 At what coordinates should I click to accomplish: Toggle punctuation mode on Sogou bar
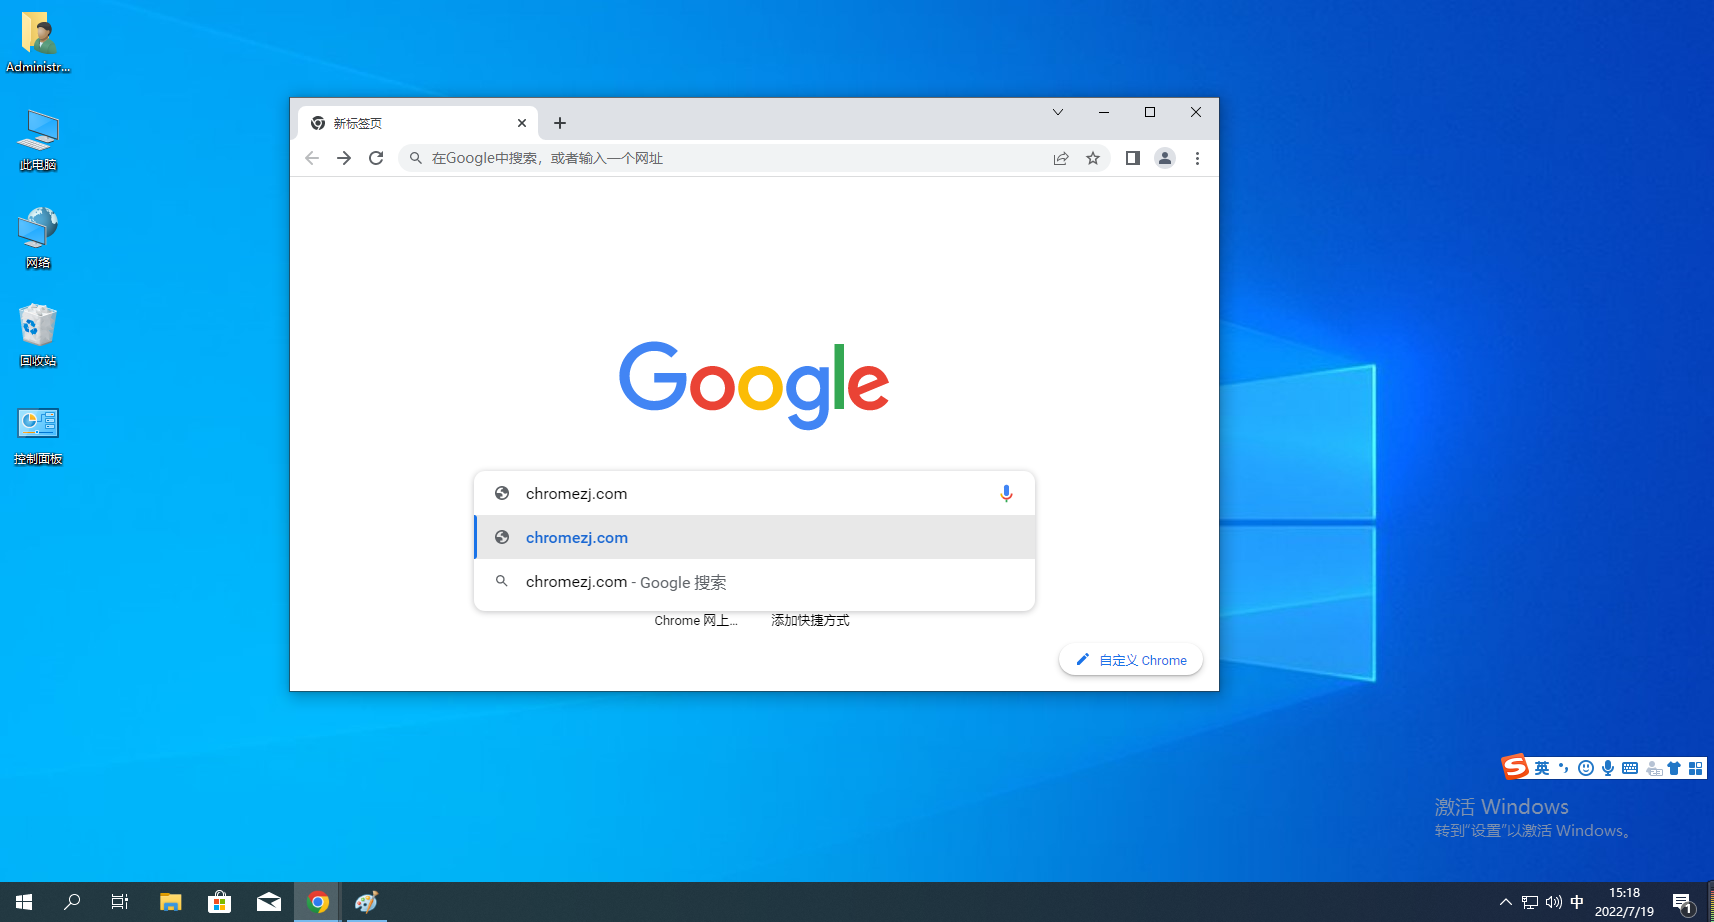coord(1564,768)
